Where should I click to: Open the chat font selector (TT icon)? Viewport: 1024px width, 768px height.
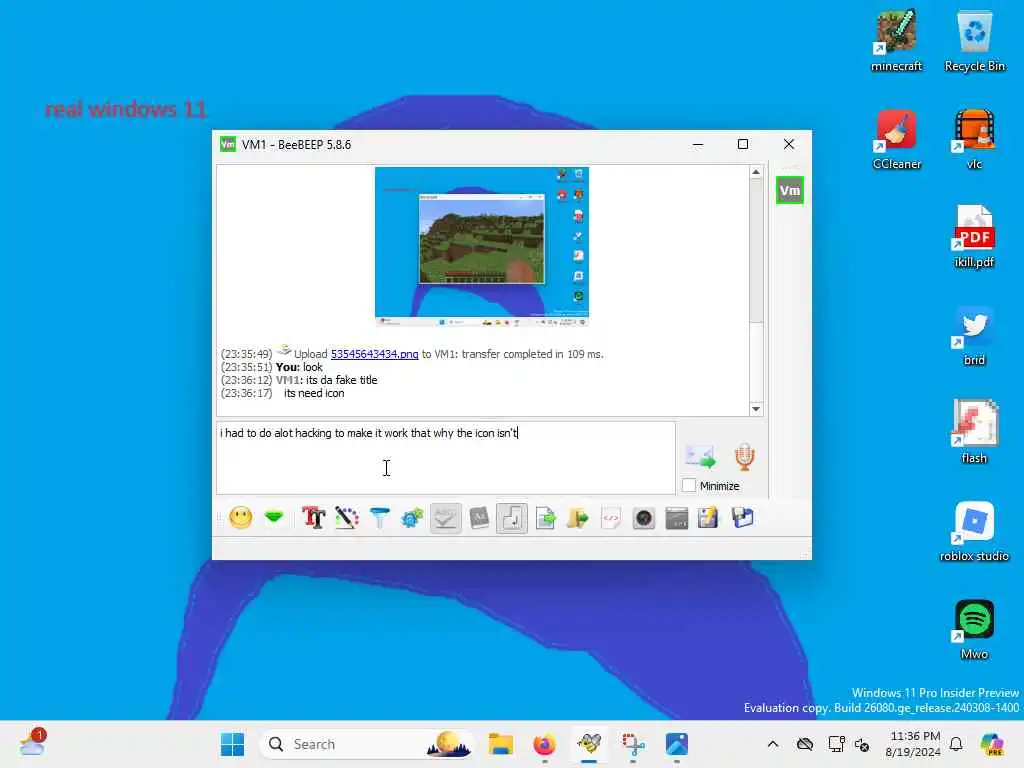[313, 519]
